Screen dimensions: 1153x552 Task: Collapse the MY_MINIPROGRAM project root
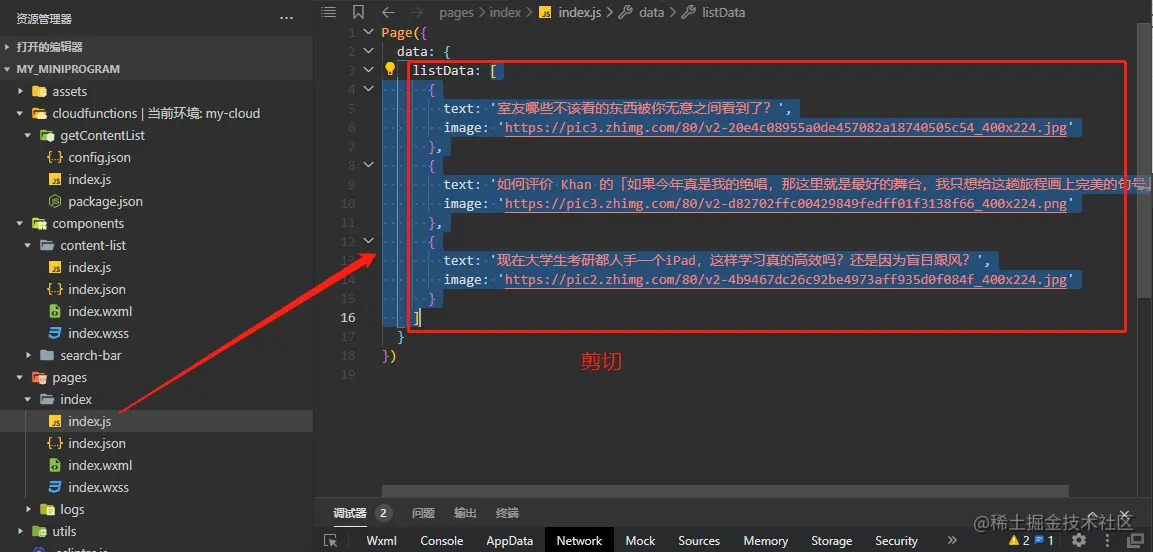pos(7,69)
